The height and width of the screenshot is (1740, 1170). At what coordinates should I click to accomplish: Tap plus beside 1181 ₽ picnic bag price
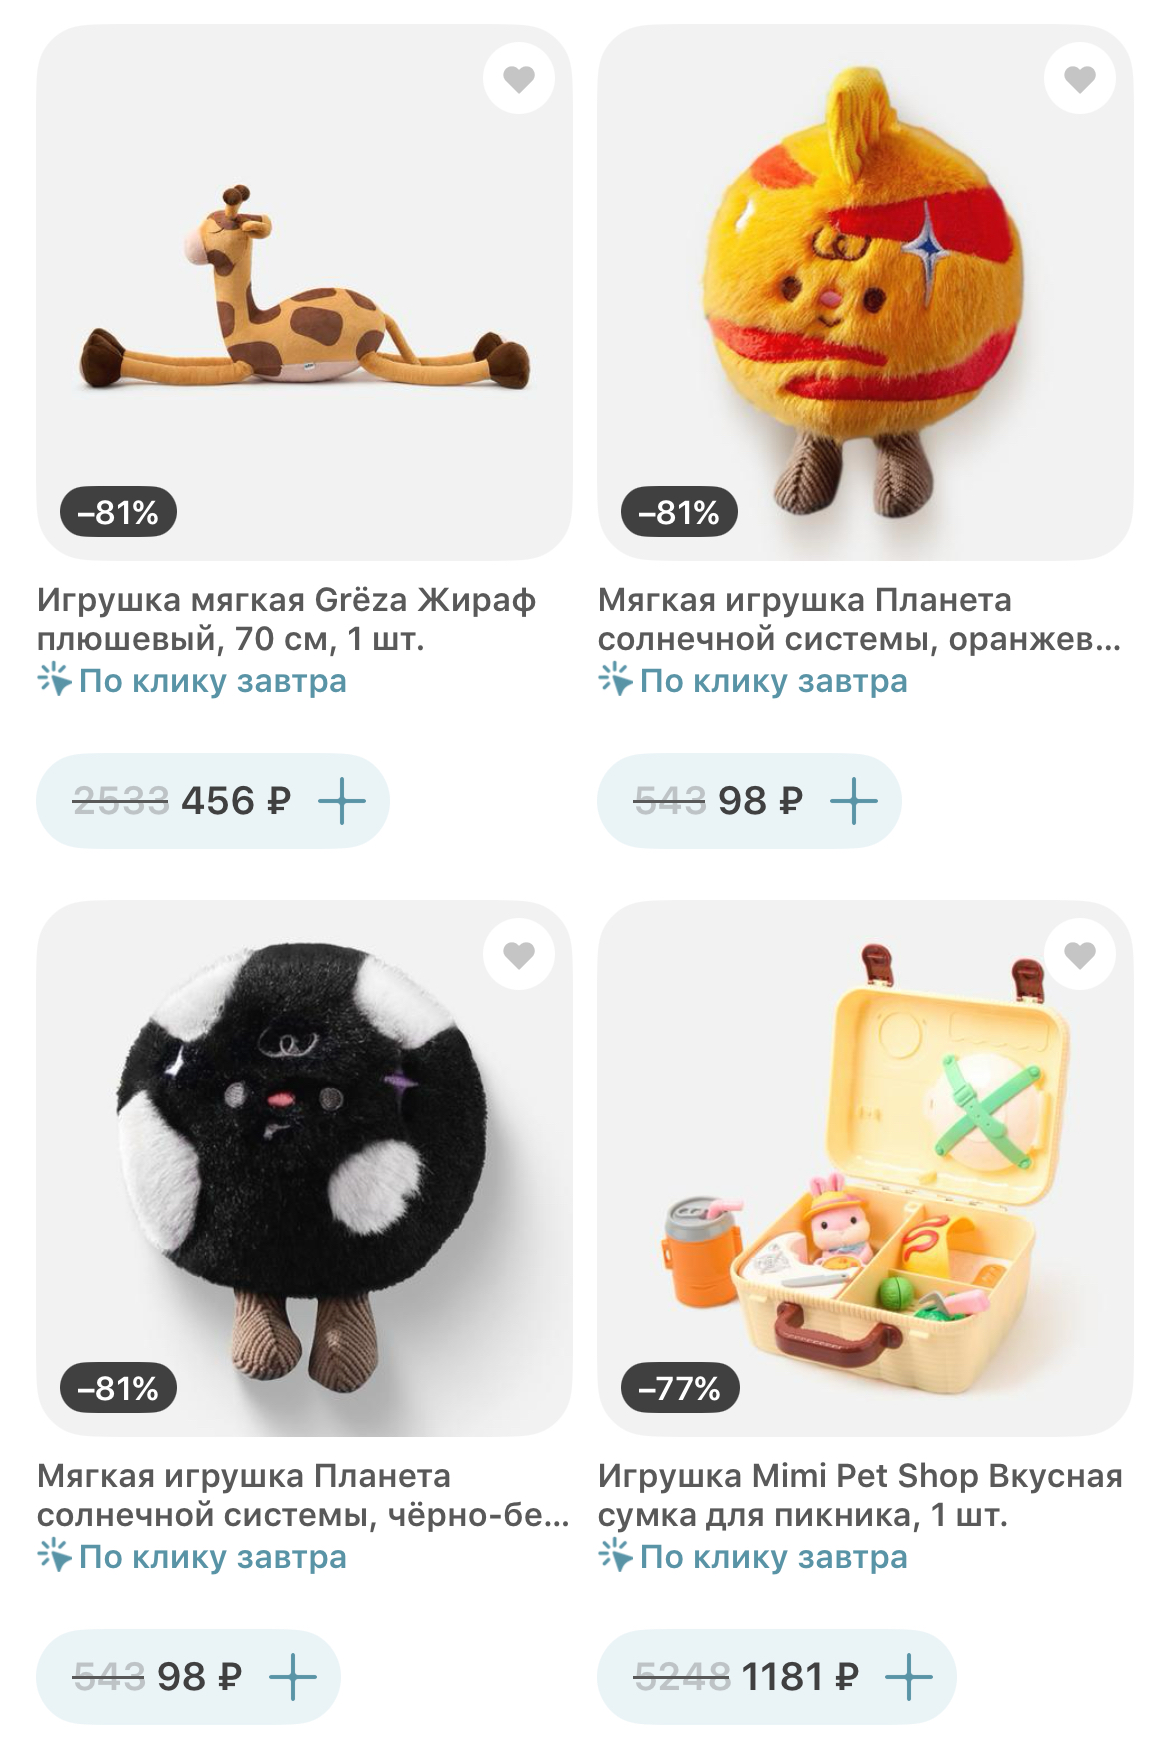click(909, 1677)
